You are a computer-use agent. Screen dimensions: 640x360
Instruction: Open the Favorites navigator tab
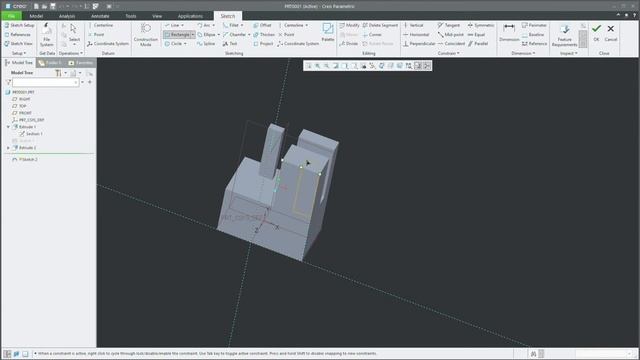click(81, 63)
